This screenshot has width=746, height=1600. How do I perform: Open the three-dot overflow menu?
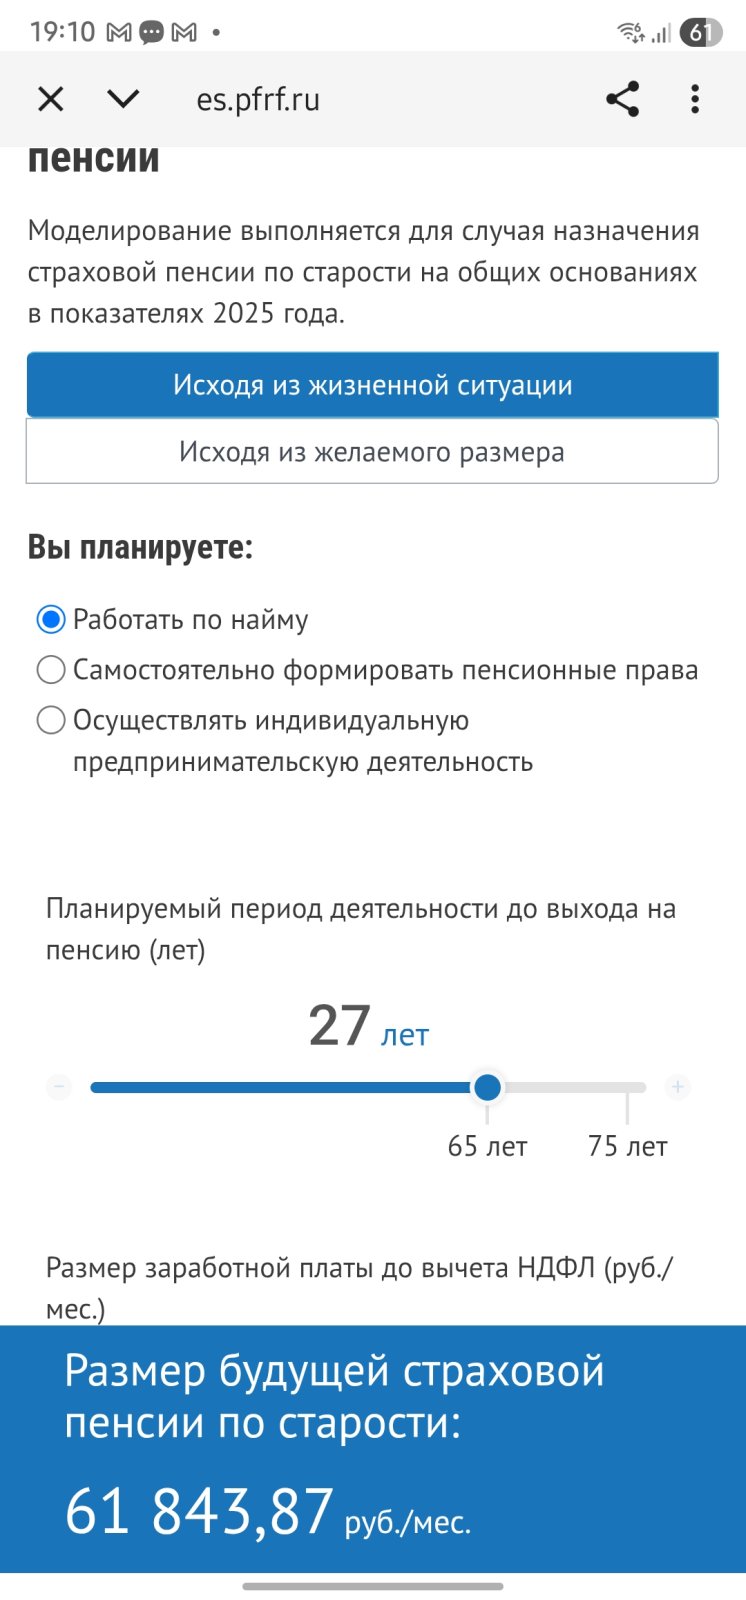(695, 99)
